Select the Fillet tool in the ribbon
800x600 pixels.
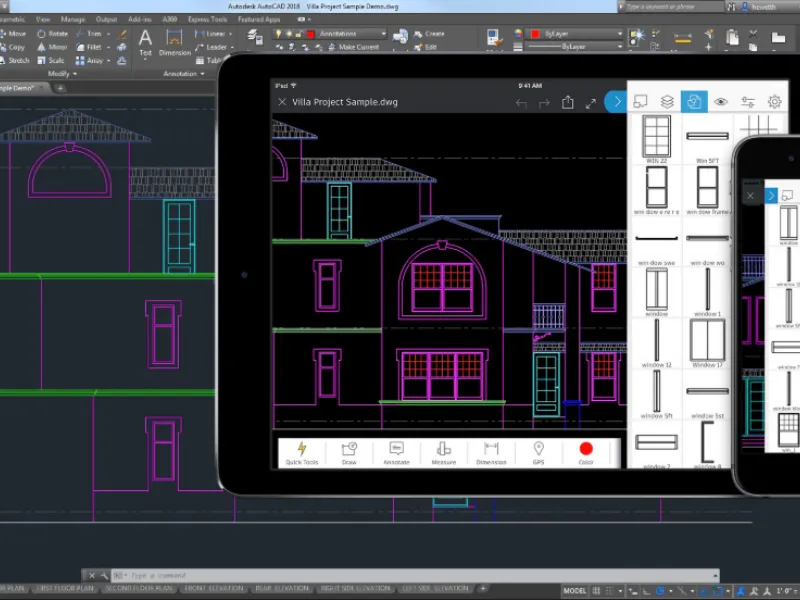pos(89,47)
